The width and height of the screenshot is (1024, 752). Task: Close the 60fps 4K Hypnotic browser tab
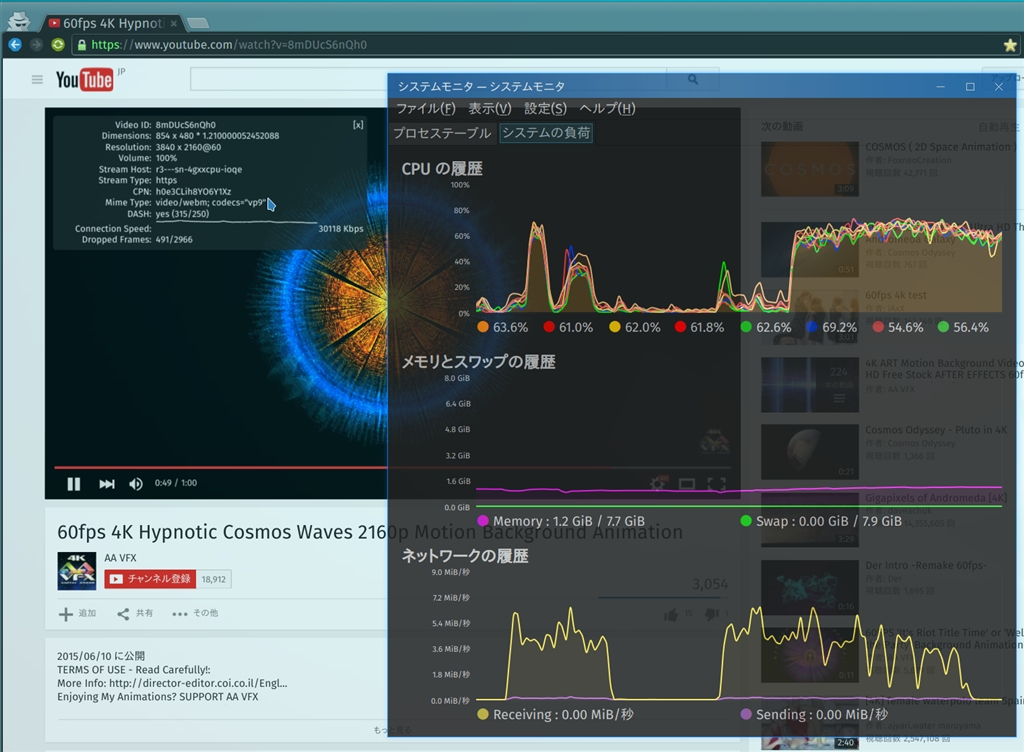(174, 24)
